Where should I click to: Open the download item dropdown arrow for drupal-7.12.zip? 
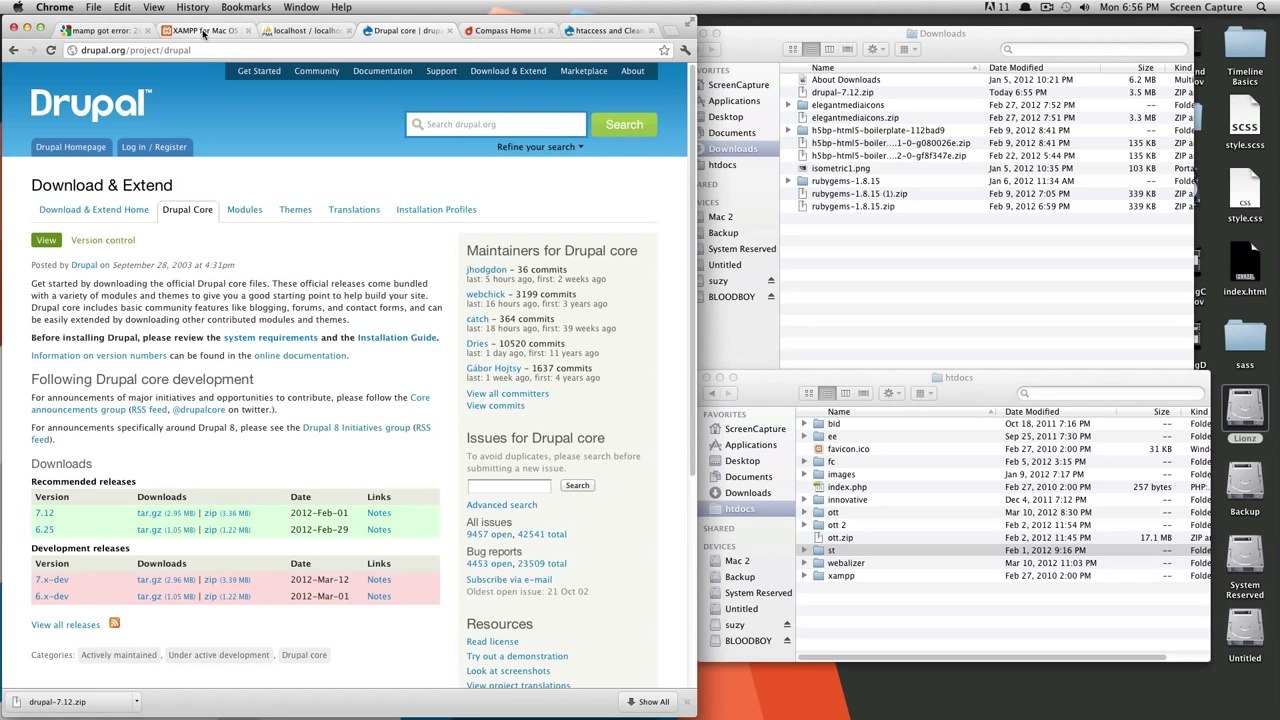[x=136, y=701]
